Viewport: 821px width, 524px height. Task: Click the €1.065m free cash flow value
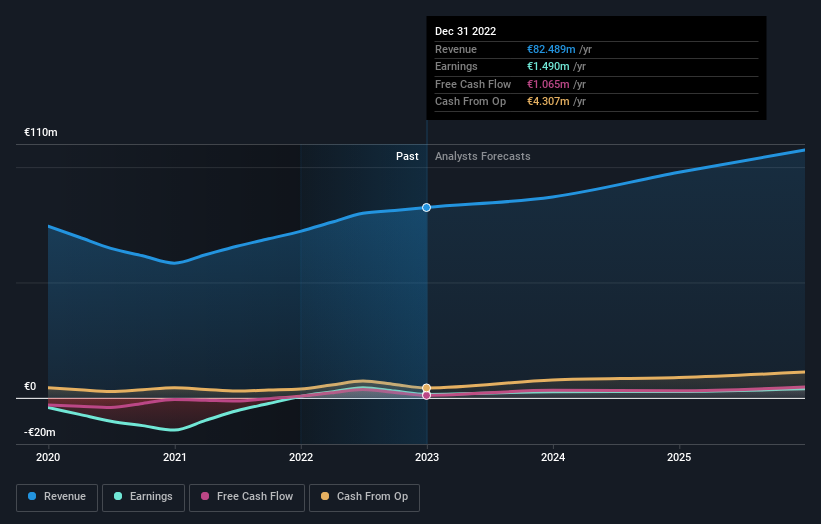548,84
